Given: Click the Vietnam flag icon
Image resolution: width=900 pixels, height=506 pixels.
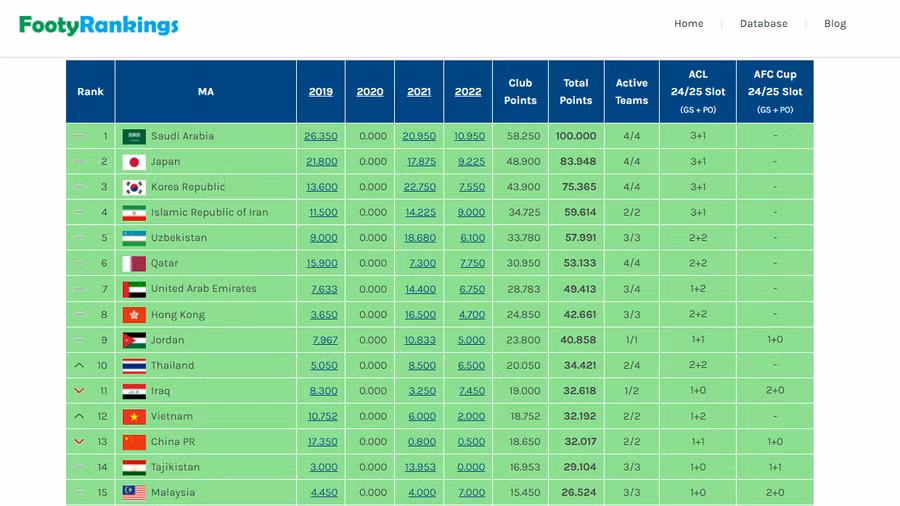Looking at the screenshot, I should pyautogui.click(x=134, y=417).
